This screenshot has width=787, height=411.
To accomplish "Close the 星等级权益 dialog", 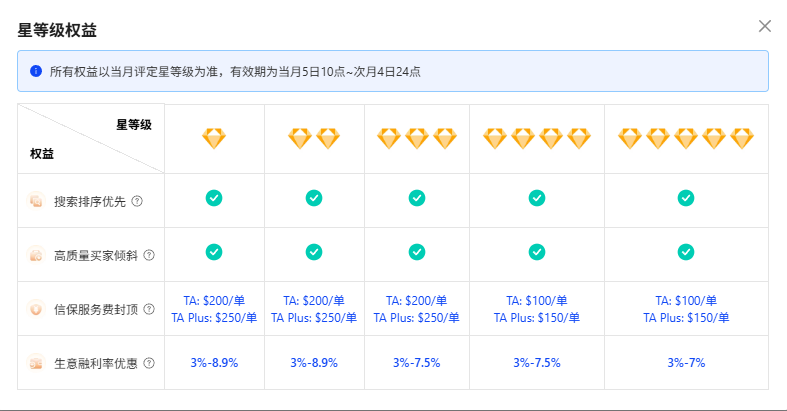I will pyautogui.click(x=765, y=26).
